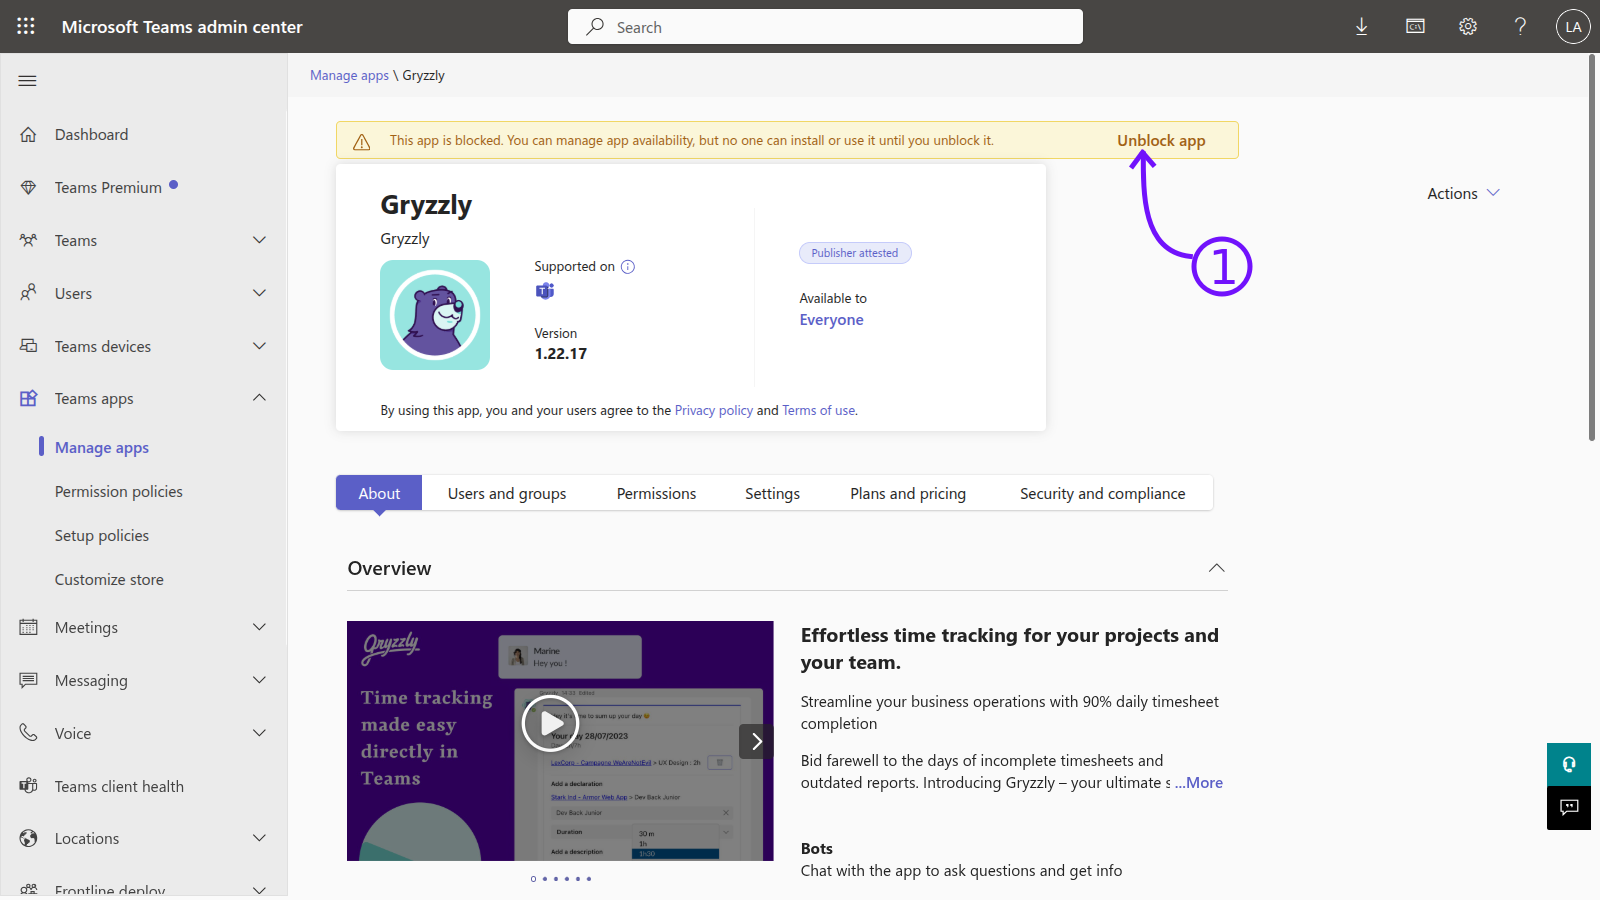Click the Search input field

[825, 27]
